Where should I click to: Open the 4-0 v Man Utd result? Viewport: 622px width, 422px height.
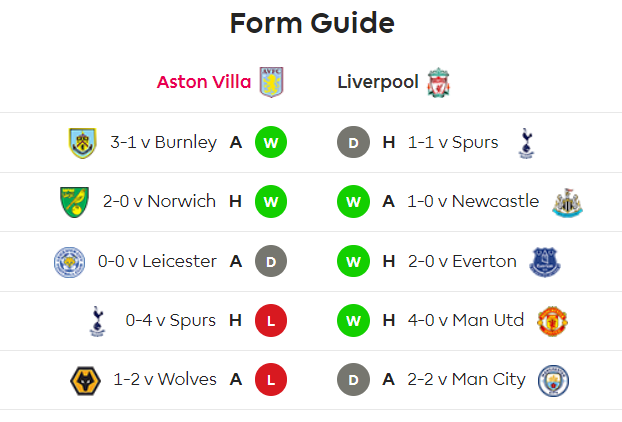pyautogui.click(x=466, y=320)
